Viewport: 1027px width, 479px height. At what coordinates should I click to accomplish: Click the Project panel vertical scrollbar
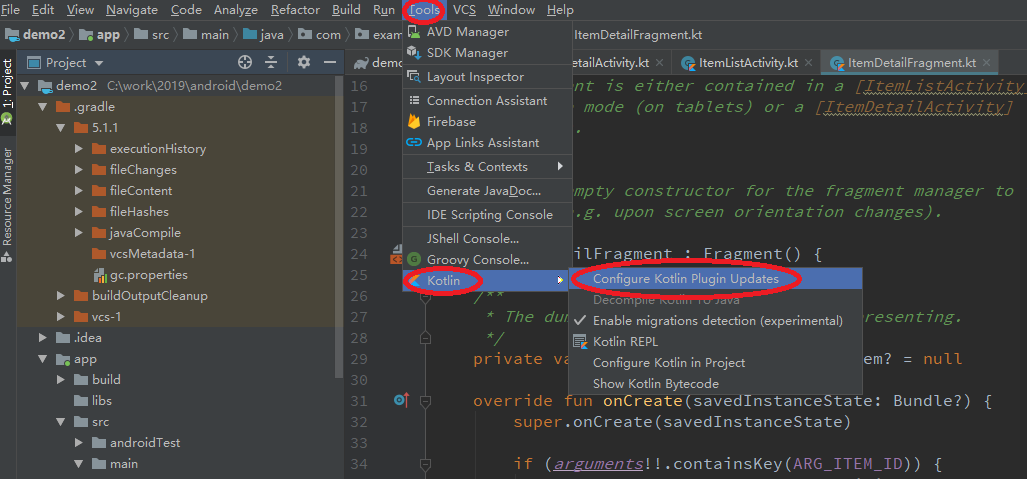point(339,229)
